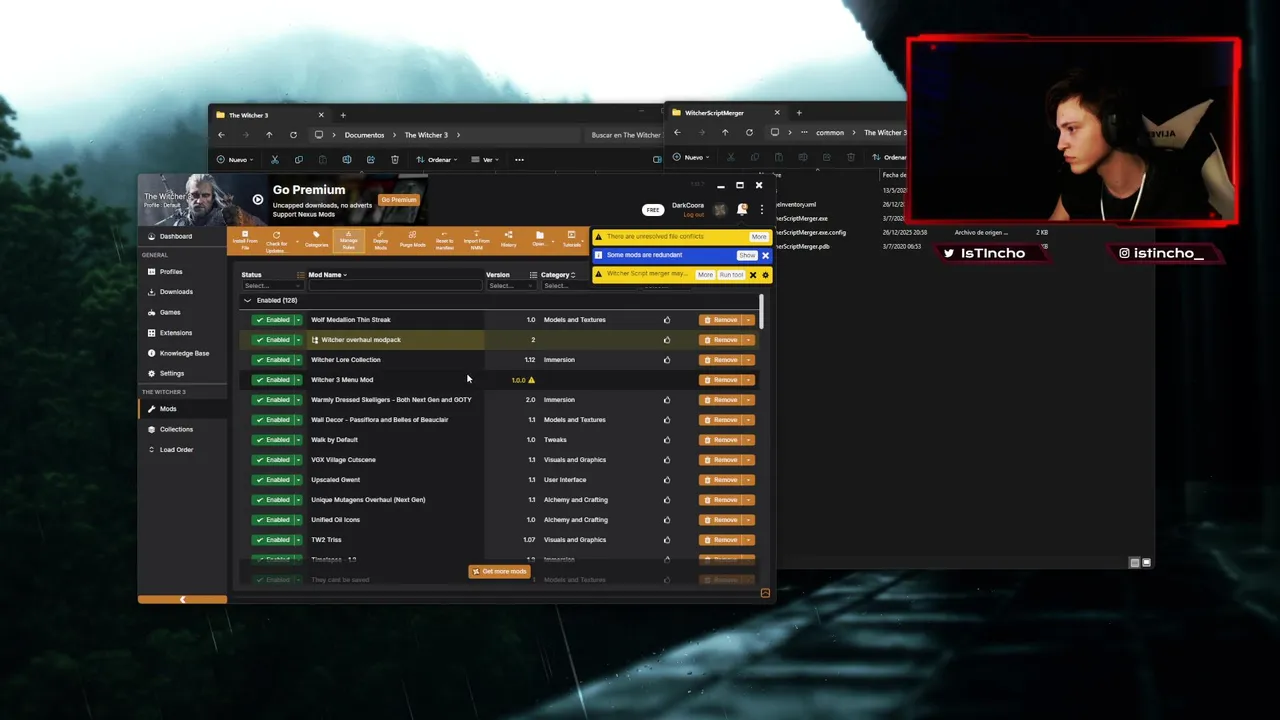
Task: Toggle Enabled for Witcher 3 Menu Mod
Action: (271, 380)
